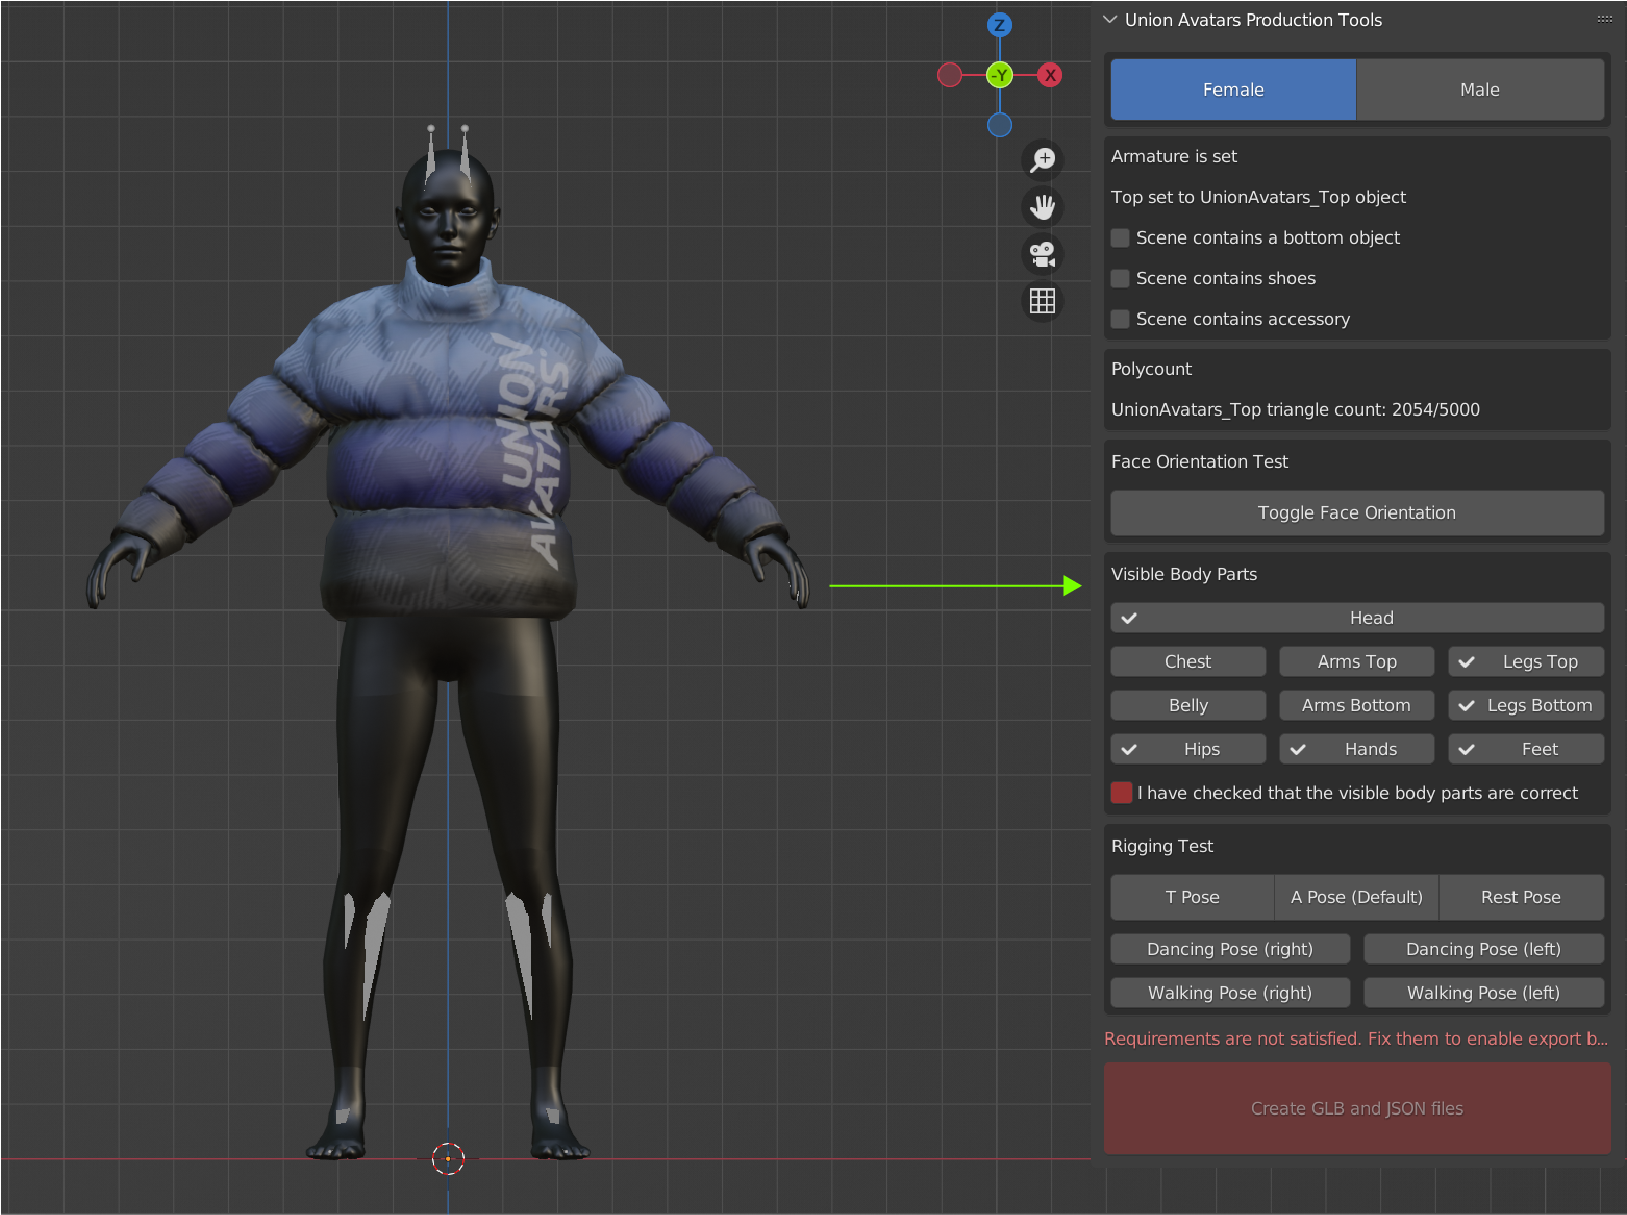Toggle Hands body part visibility
Image resolution: width=1627 pixels, height=1215 pixels.
(1357, 749)
